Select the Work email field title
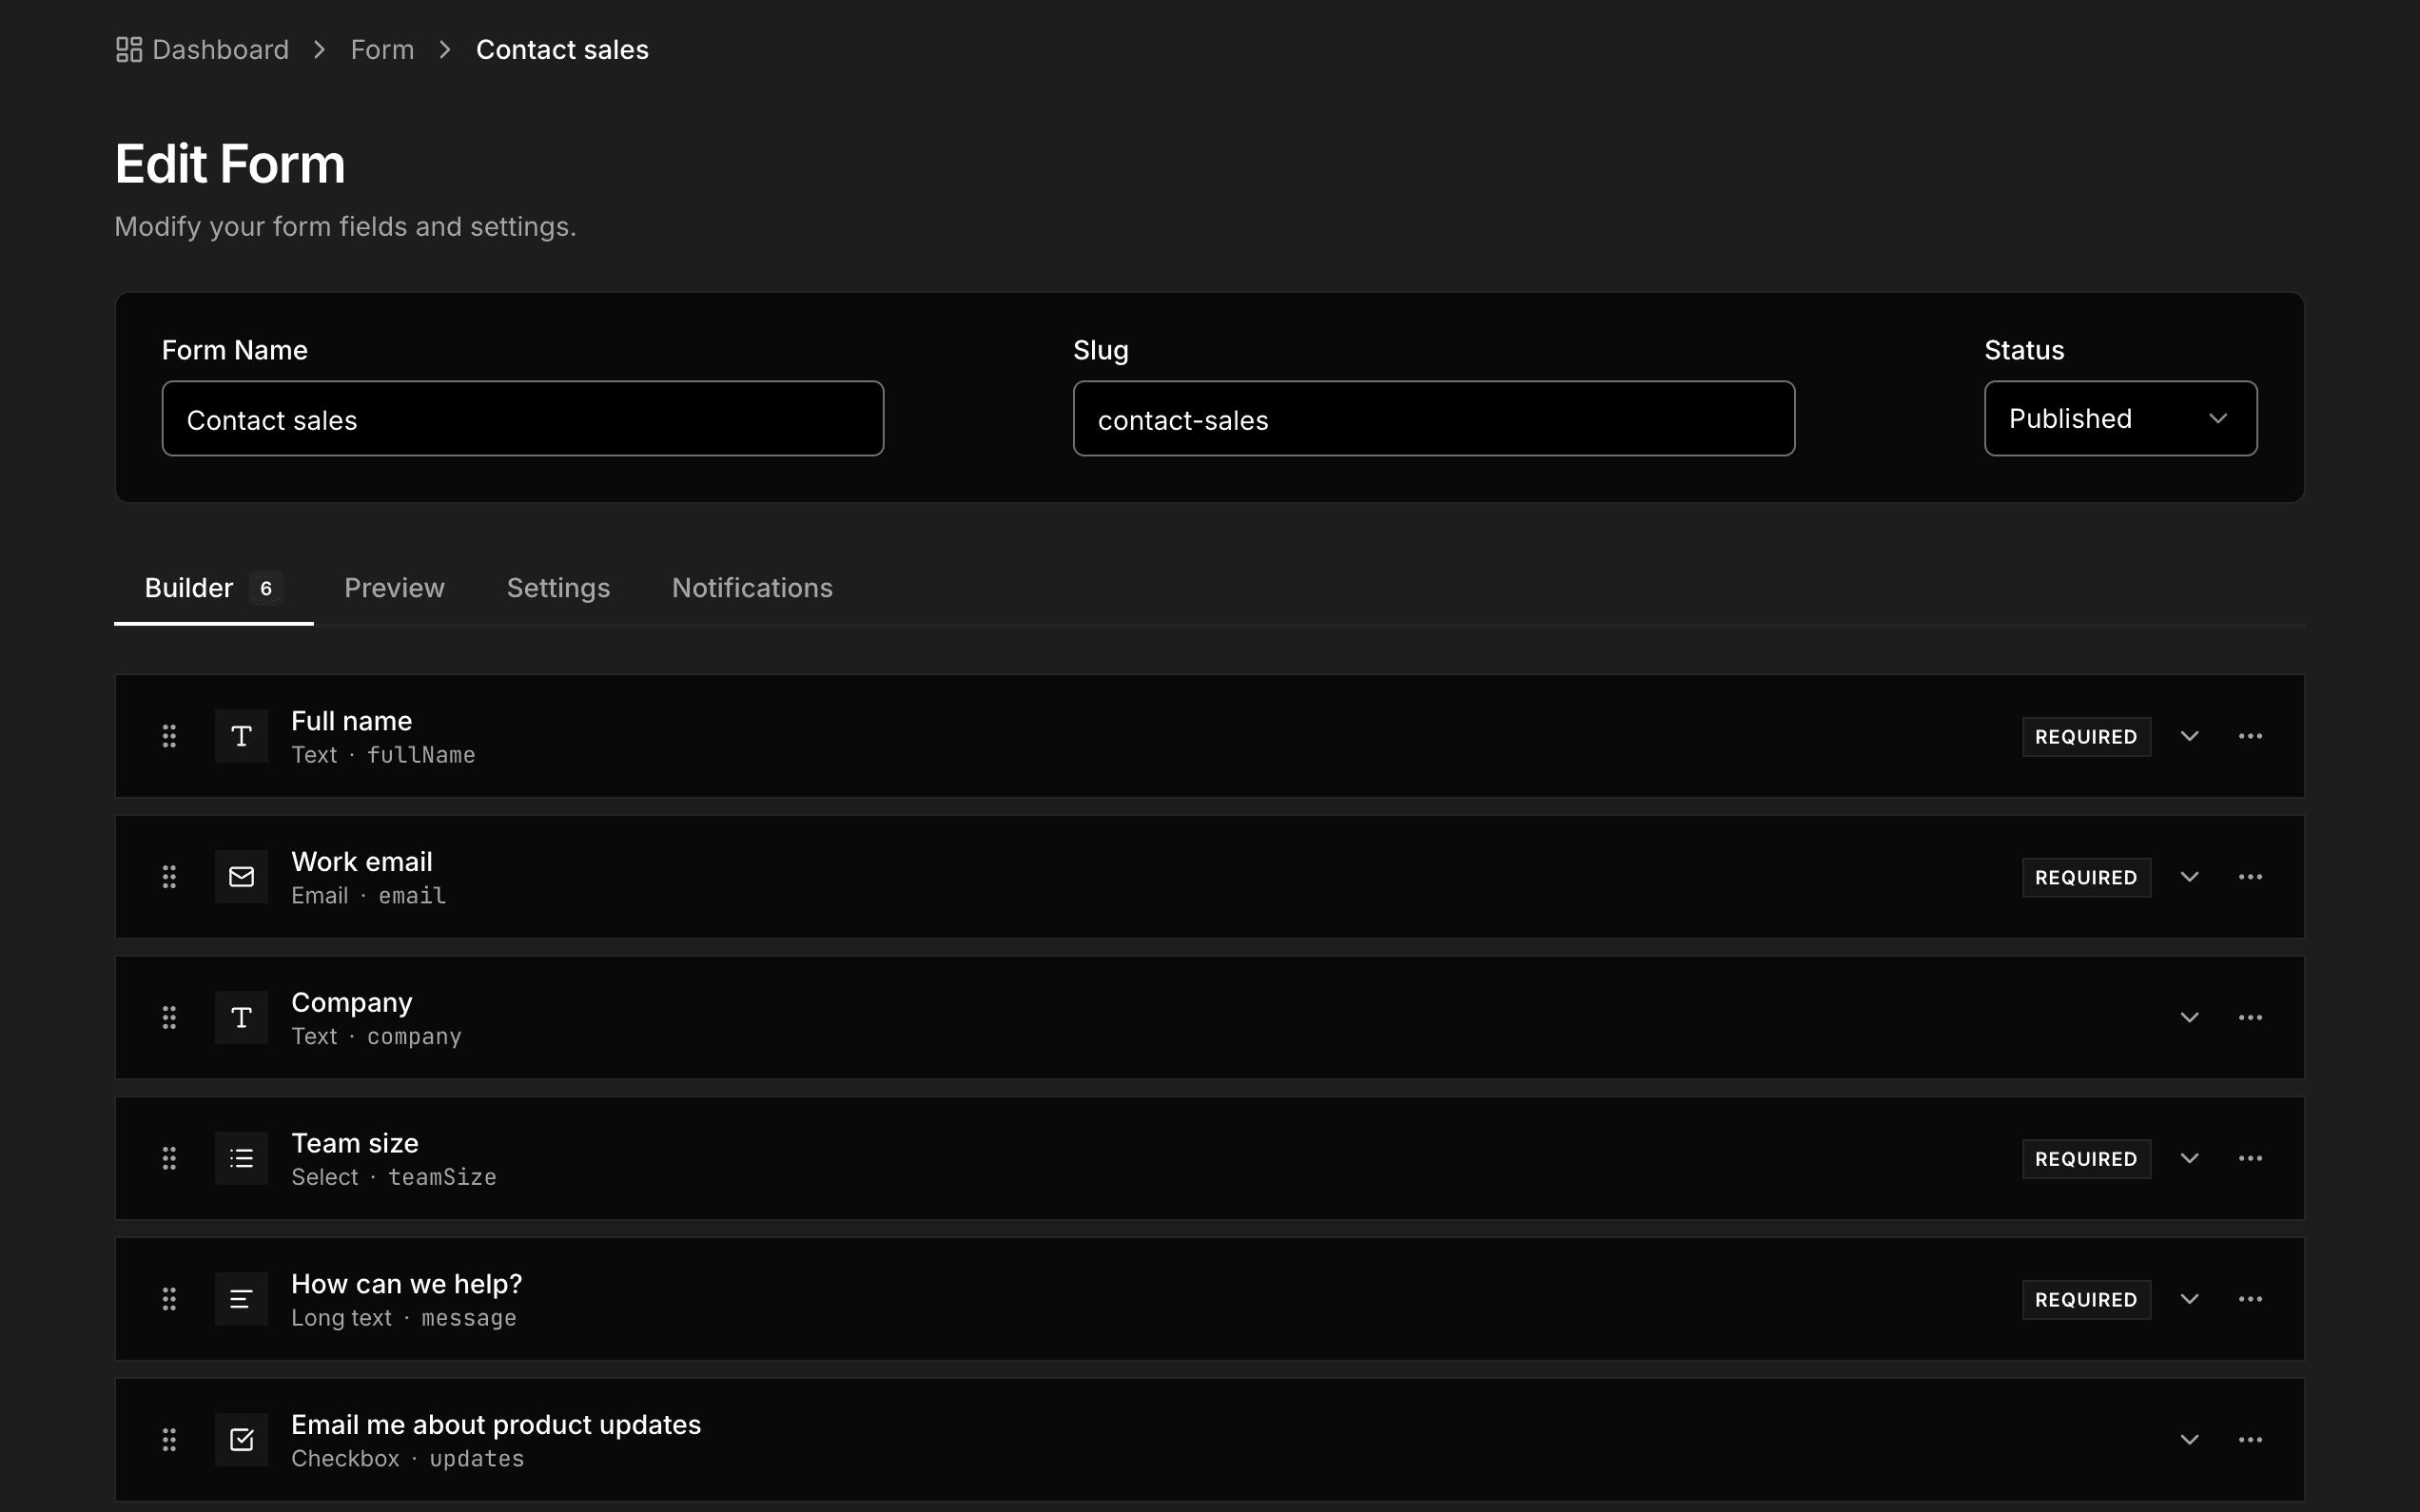This screenshot has width=2420, height=1512. 362,862
